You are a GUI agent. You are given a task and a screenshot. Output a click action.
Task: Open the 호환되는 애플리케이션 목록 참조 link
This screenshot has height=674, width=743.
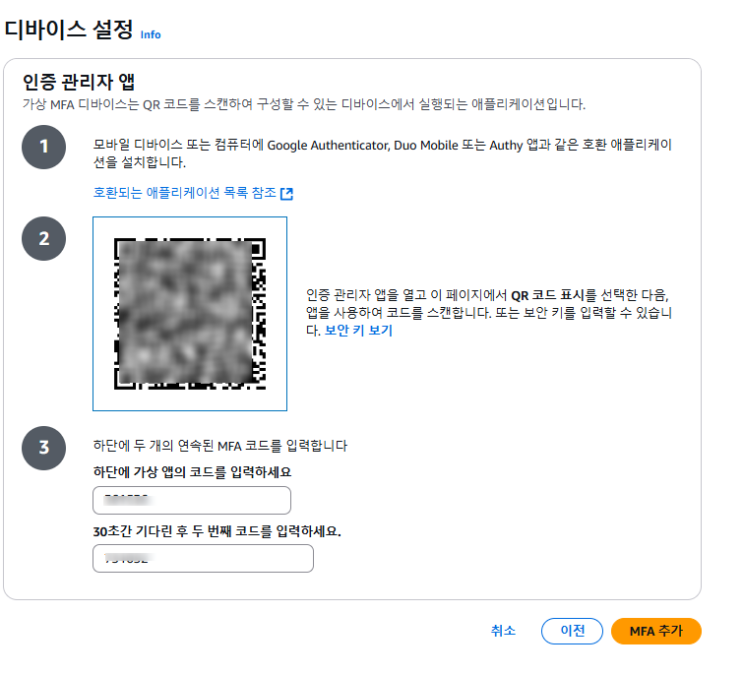(184, 193)
